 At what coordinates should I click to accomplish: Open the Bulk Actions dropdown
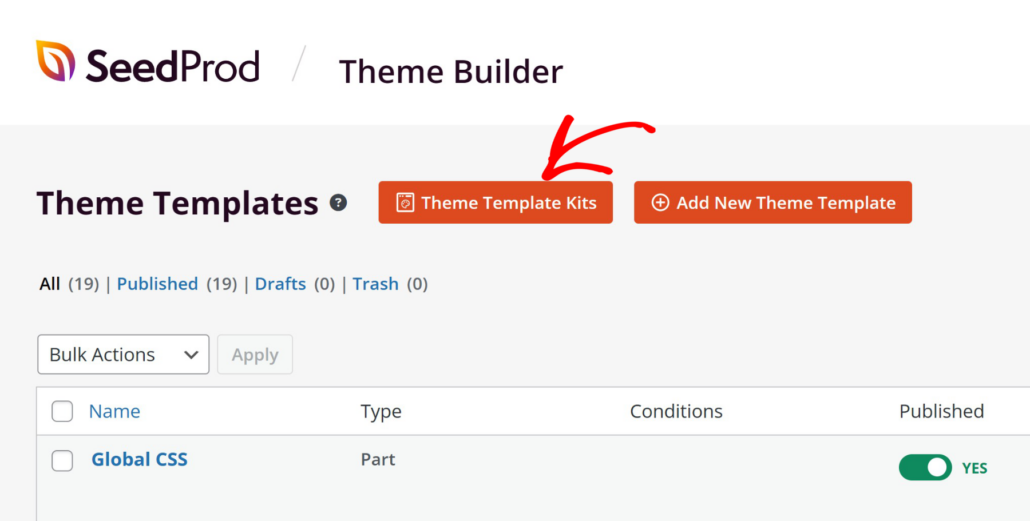123,355
